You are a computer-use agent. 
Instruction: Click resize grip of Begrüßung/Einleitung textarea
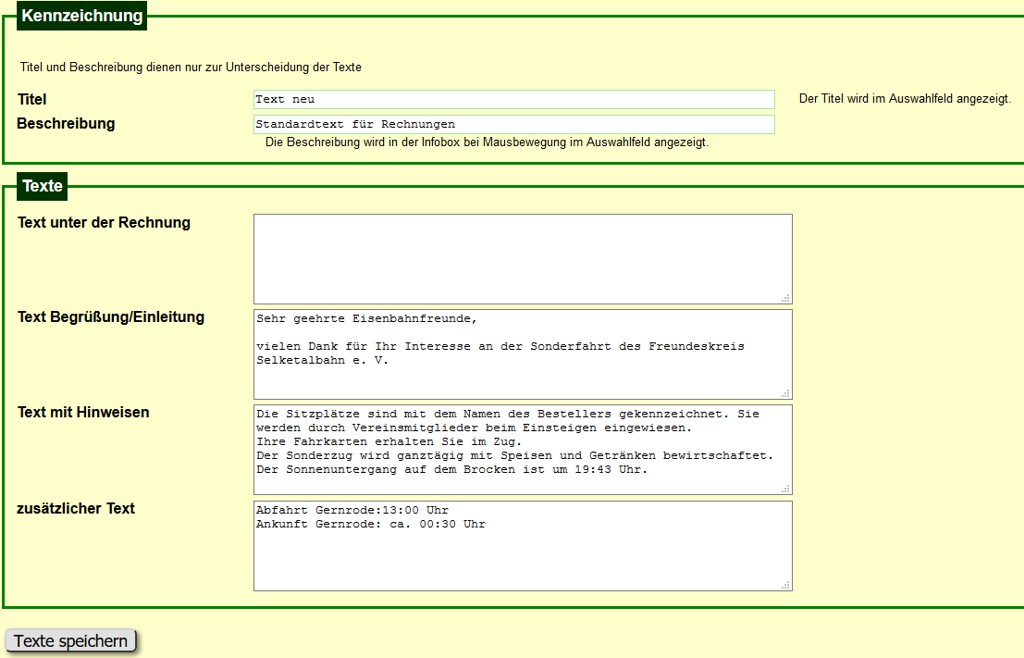pyautogui.click(x=786, y=393)
